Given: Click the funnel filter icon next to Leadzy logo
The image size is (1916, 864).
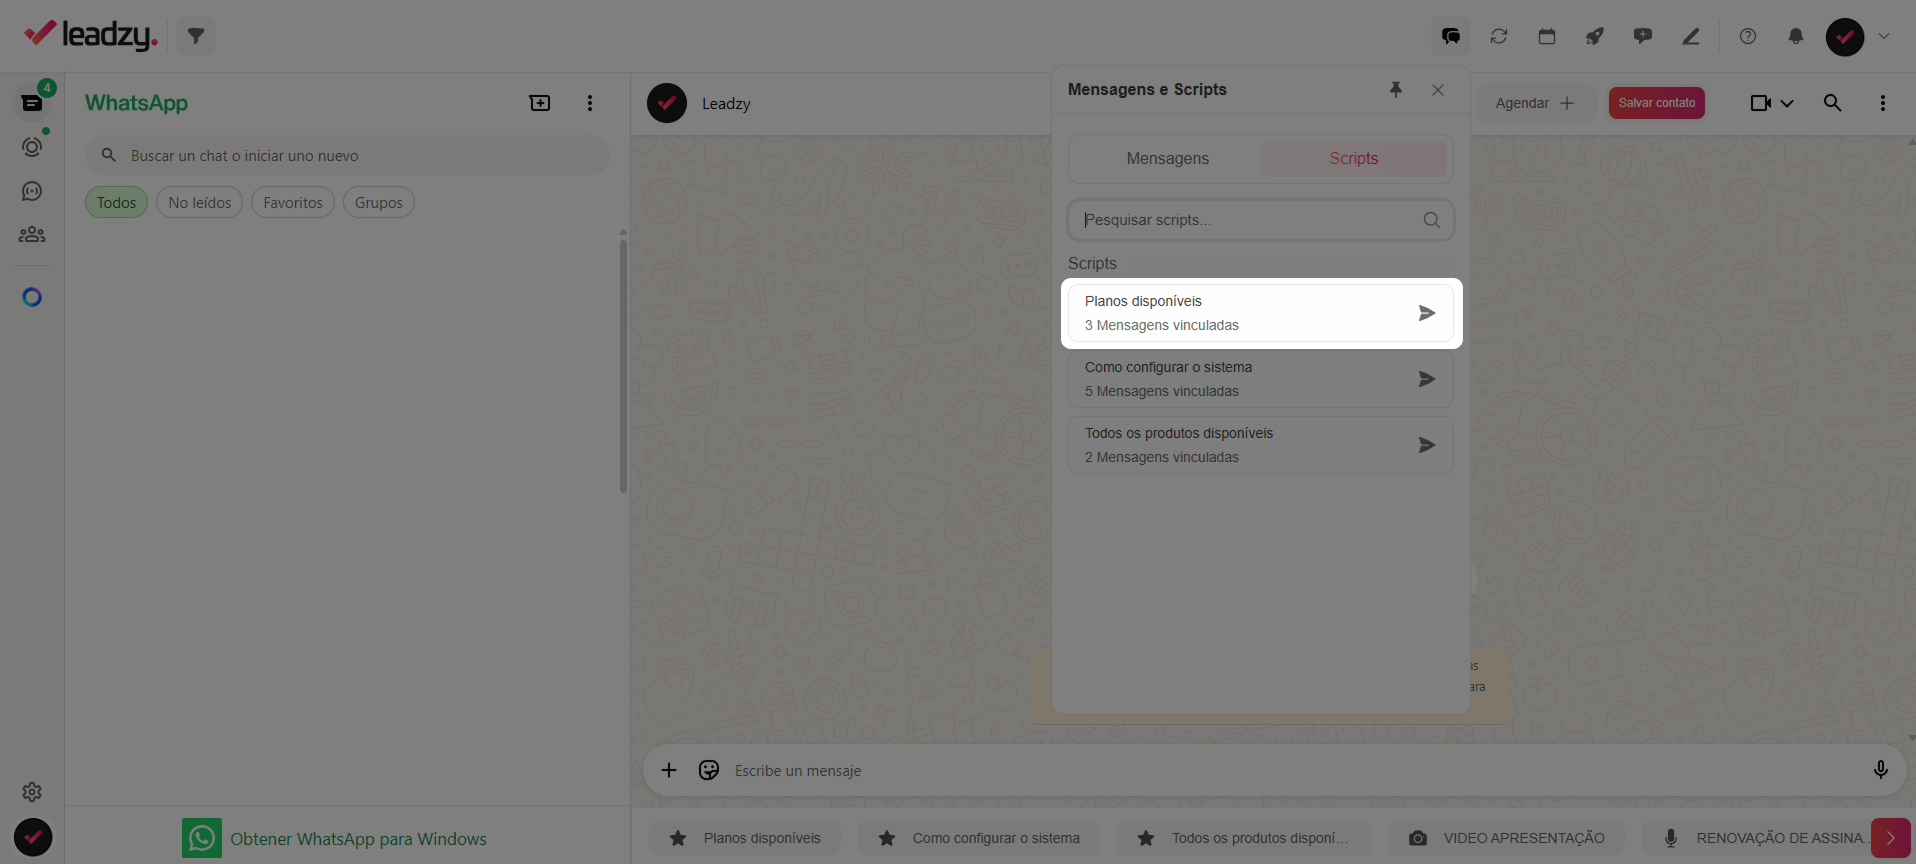Looking at the screenshot, I should pyautogui.click(x=196, y=36).
